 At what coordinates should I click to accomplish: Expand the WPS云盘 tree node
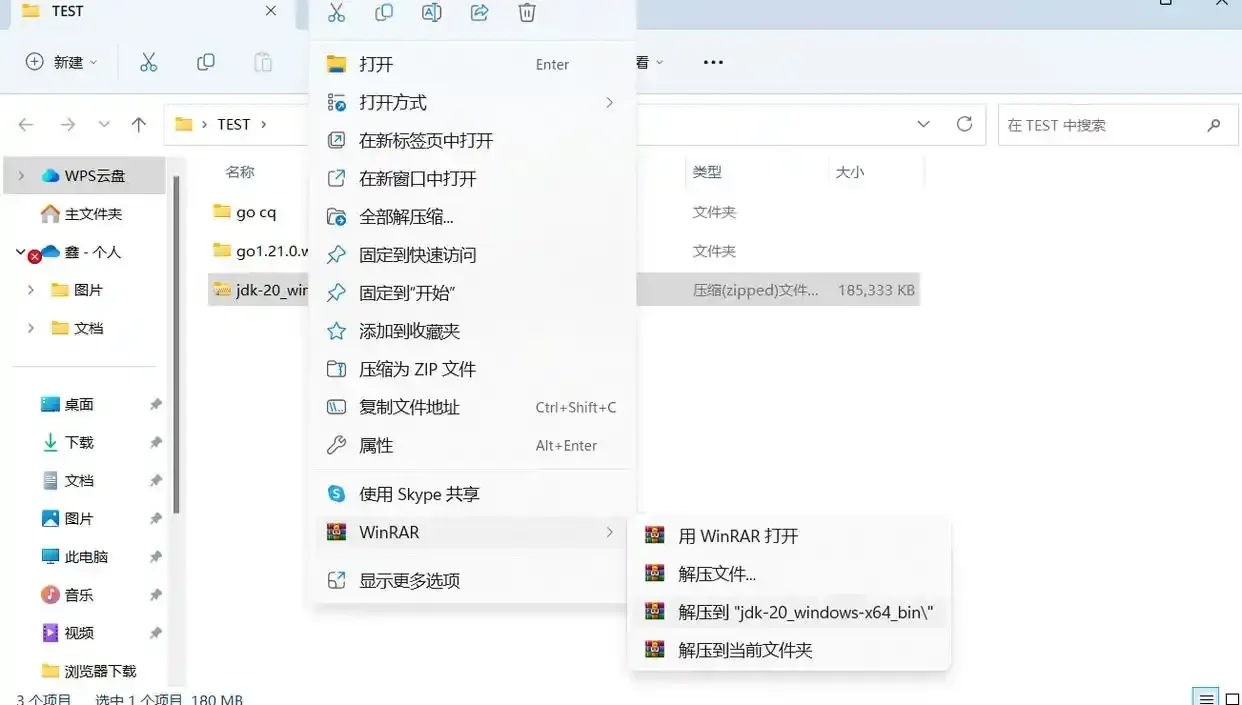click(21, 176)
